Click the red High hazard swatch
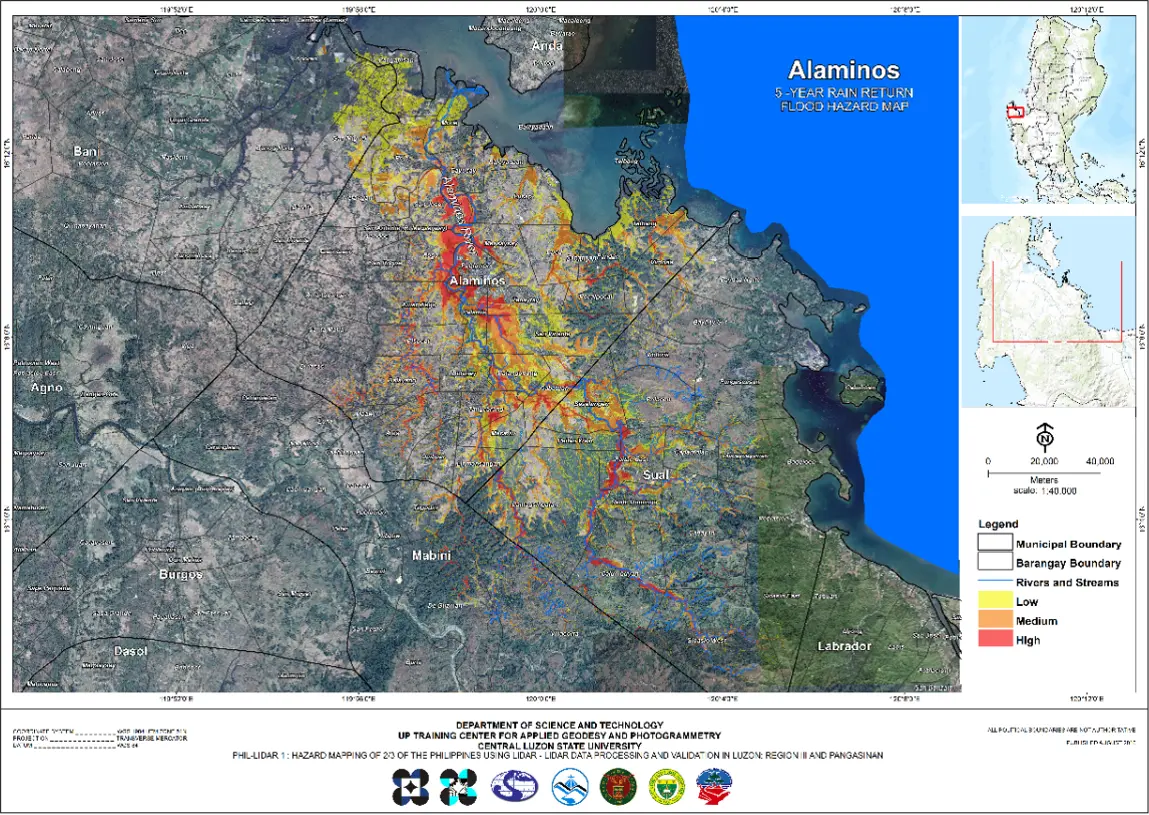The width and height of the screenshot is (1149, 815). [x=995, y=639]
